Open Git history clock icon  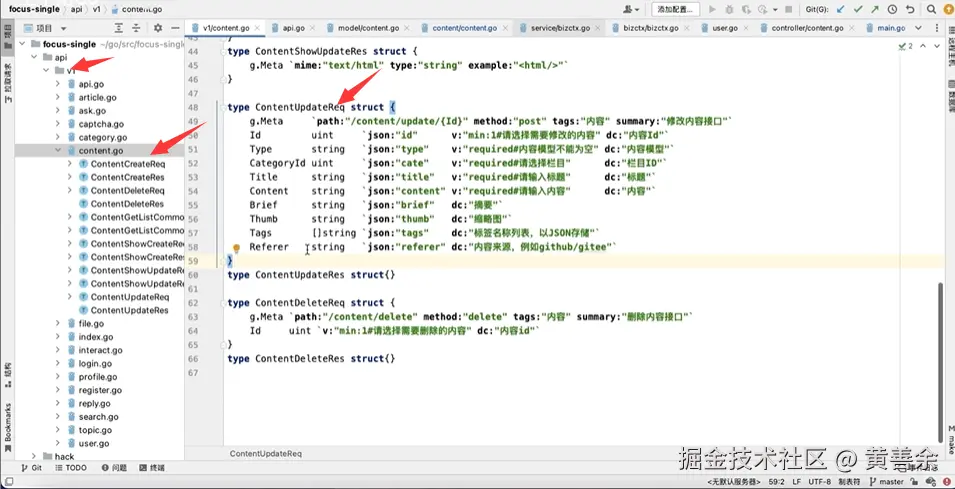(x=892, y=10)
